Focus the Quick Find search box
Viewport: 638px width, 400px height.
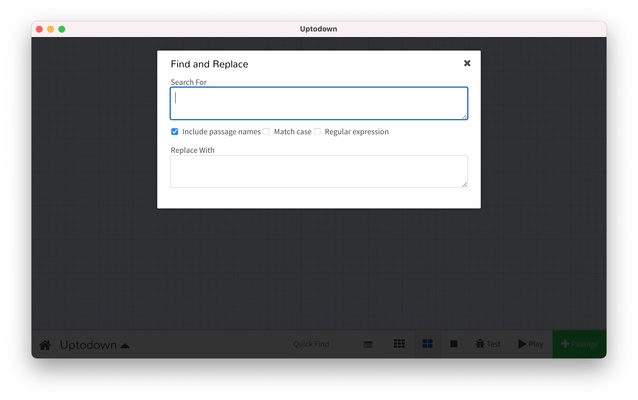312,344
